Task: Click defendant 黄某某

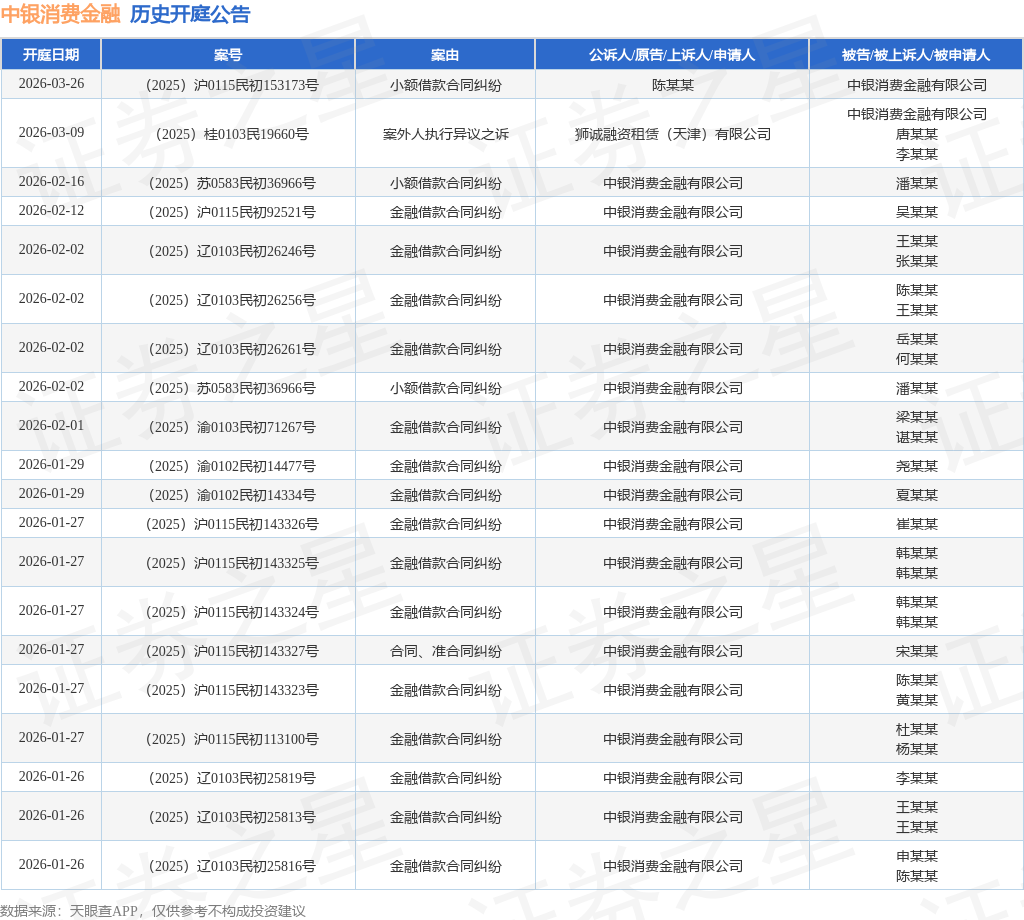Action: click(917, 700)
